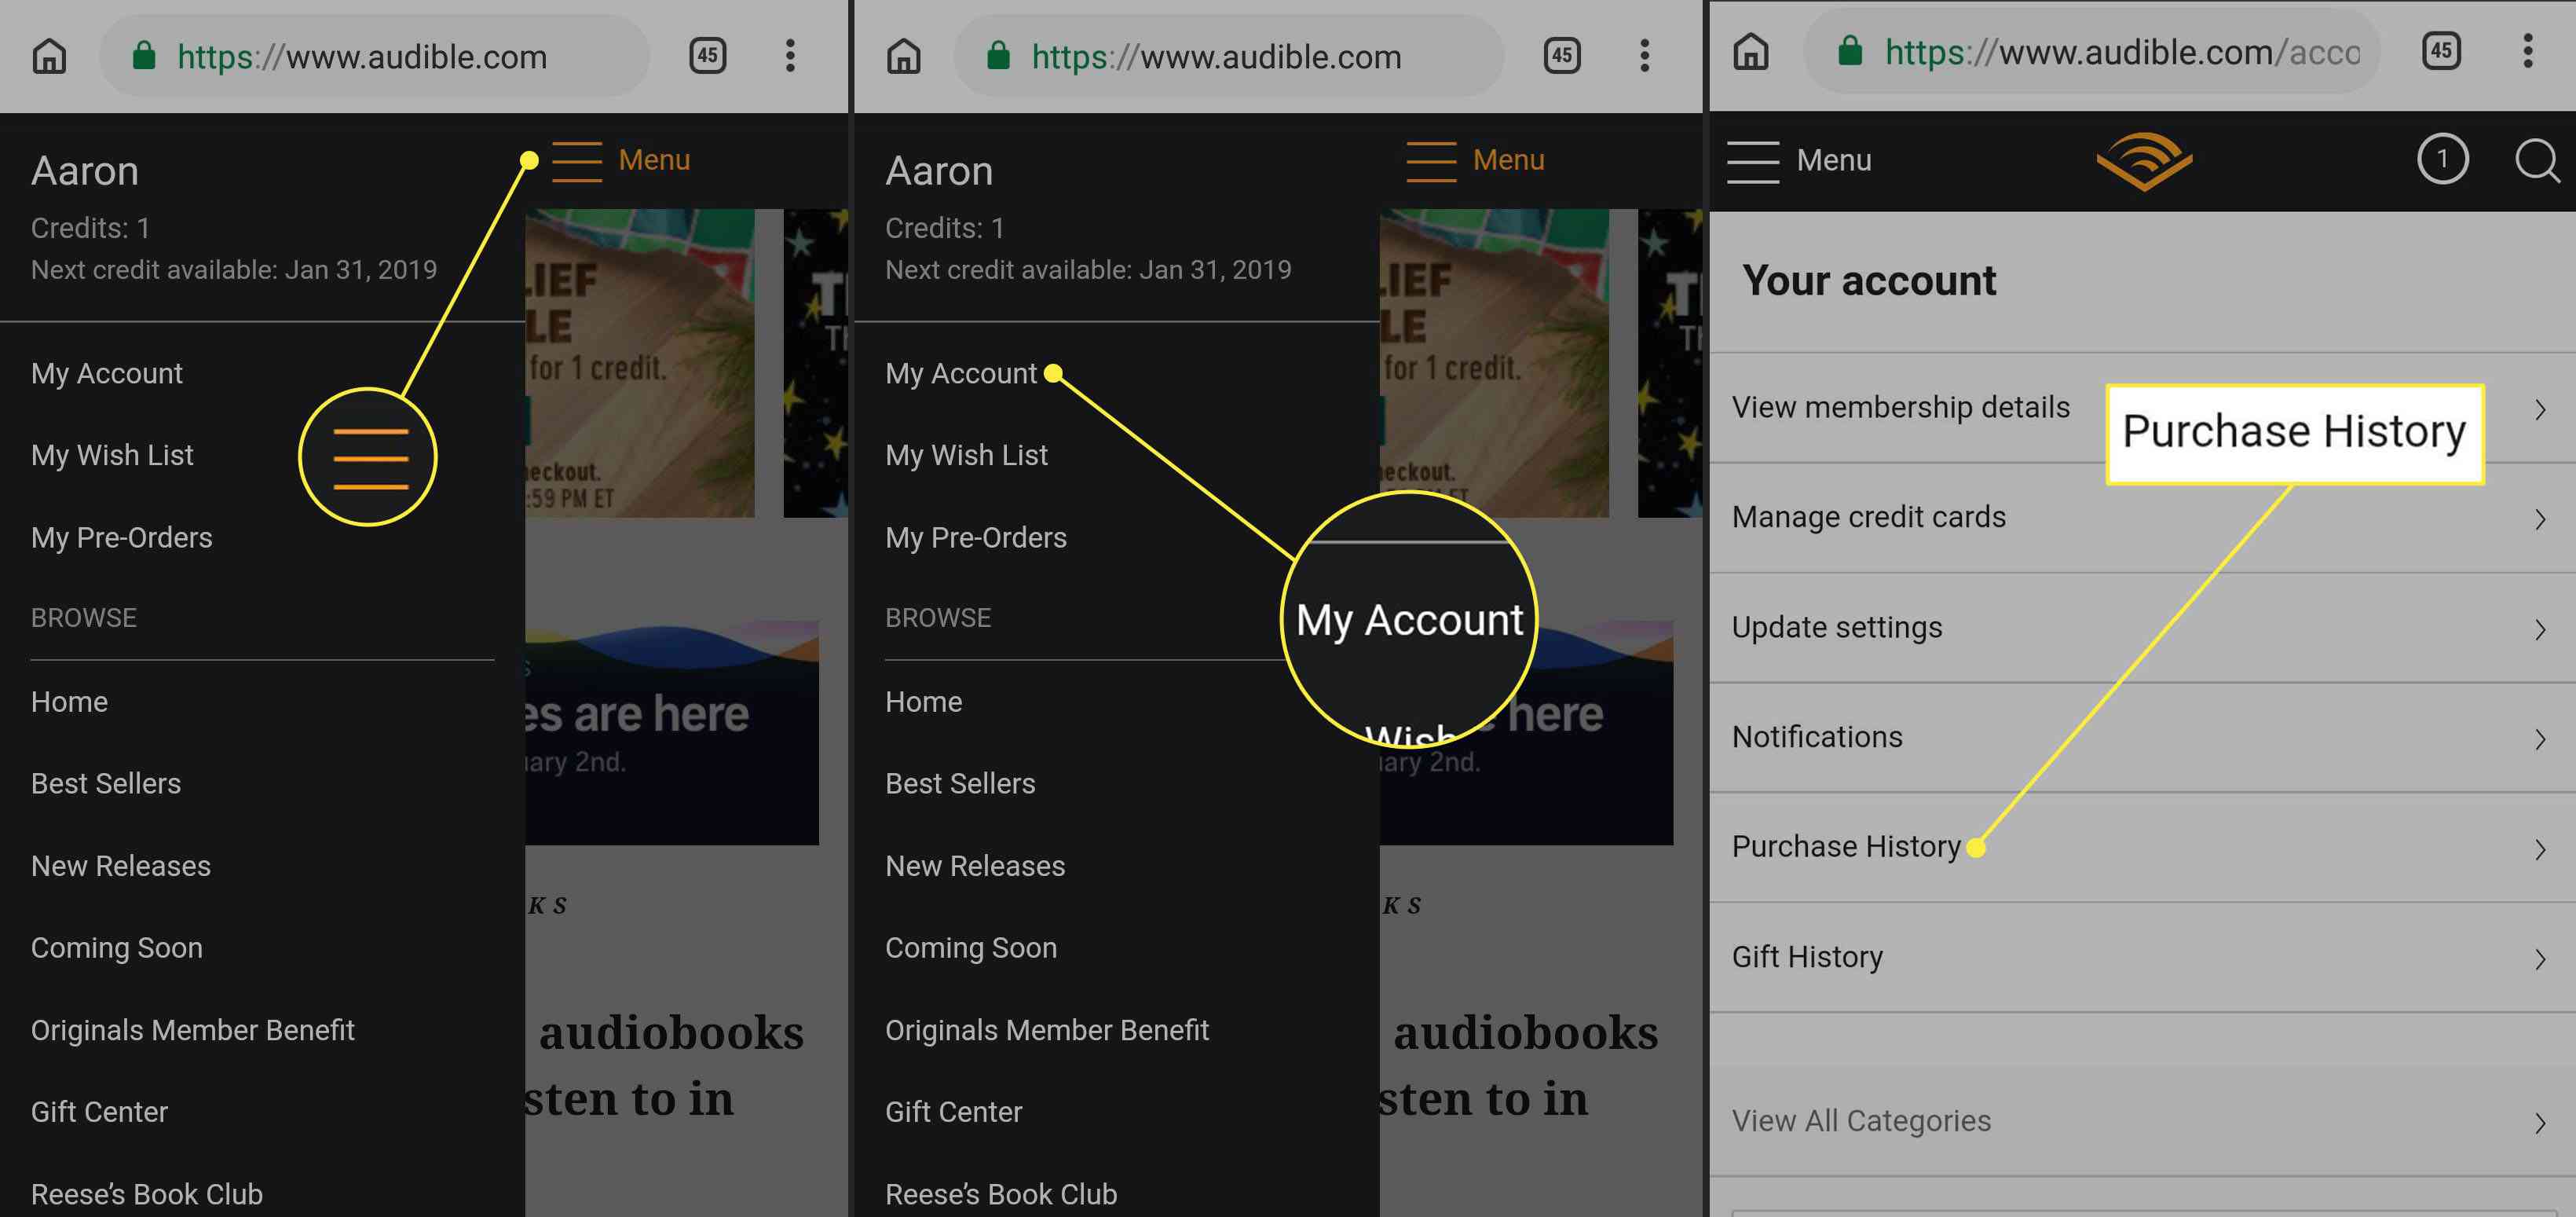Open My Account in the middle panel menu

[961, 374]
